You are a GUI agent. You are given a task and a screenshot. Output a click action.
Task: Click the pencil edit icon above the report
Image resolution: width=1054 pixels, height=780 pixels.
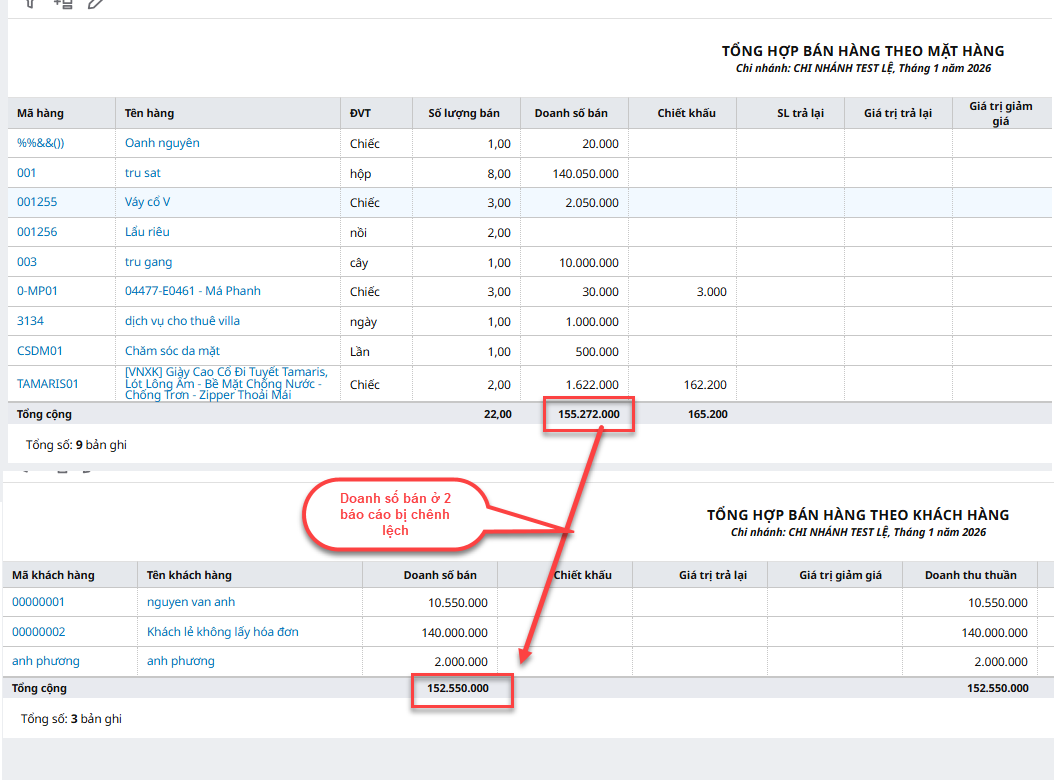point(96,3)
